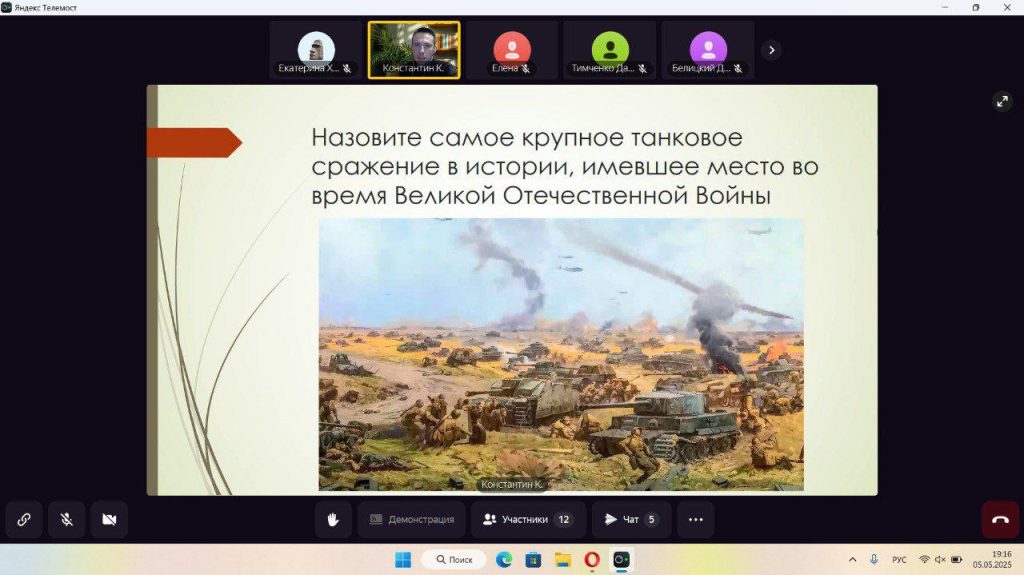Open the Чат panel
This screenshot has height=575, width=1024.
pyautogui.click(x=630, y=520)
